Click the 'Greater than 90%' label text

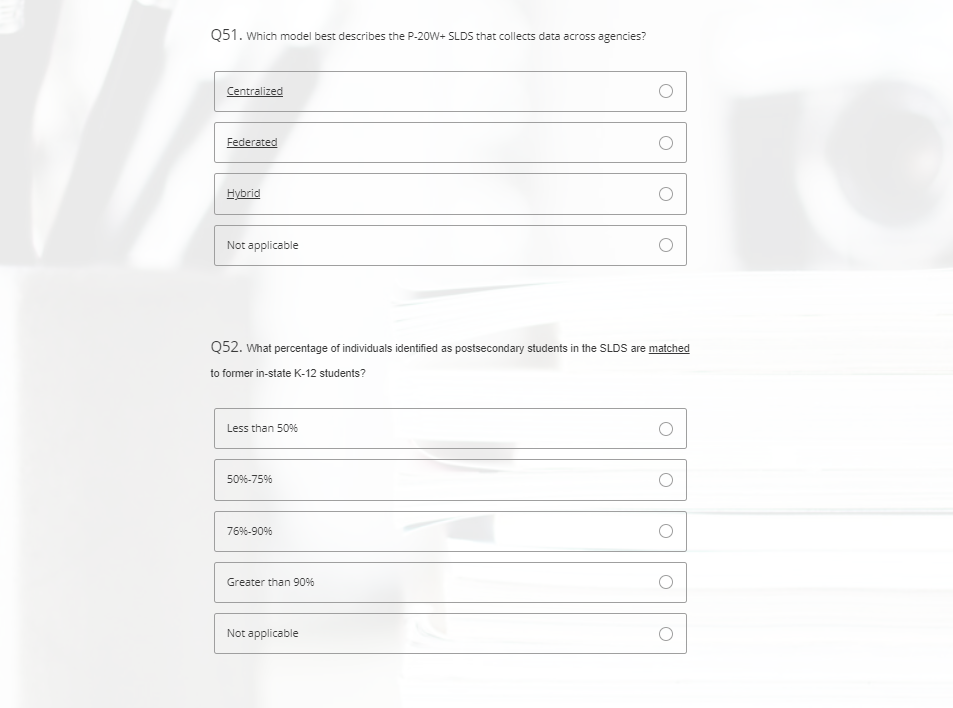[x=270, y=582]
